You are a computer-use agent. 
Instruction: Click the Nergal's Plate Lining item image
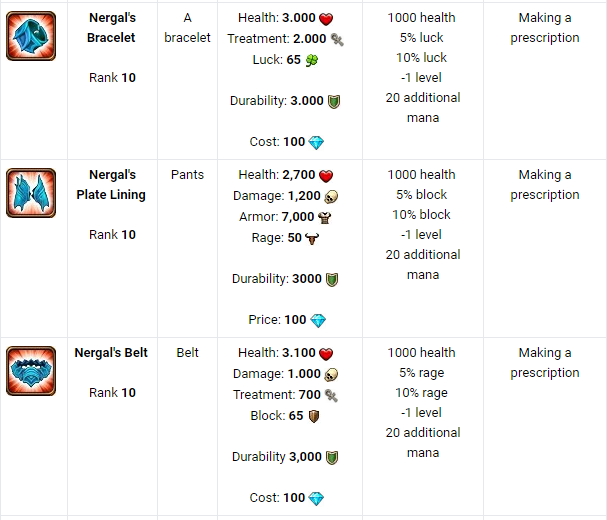pyautogui.click(x=31, y=193)
